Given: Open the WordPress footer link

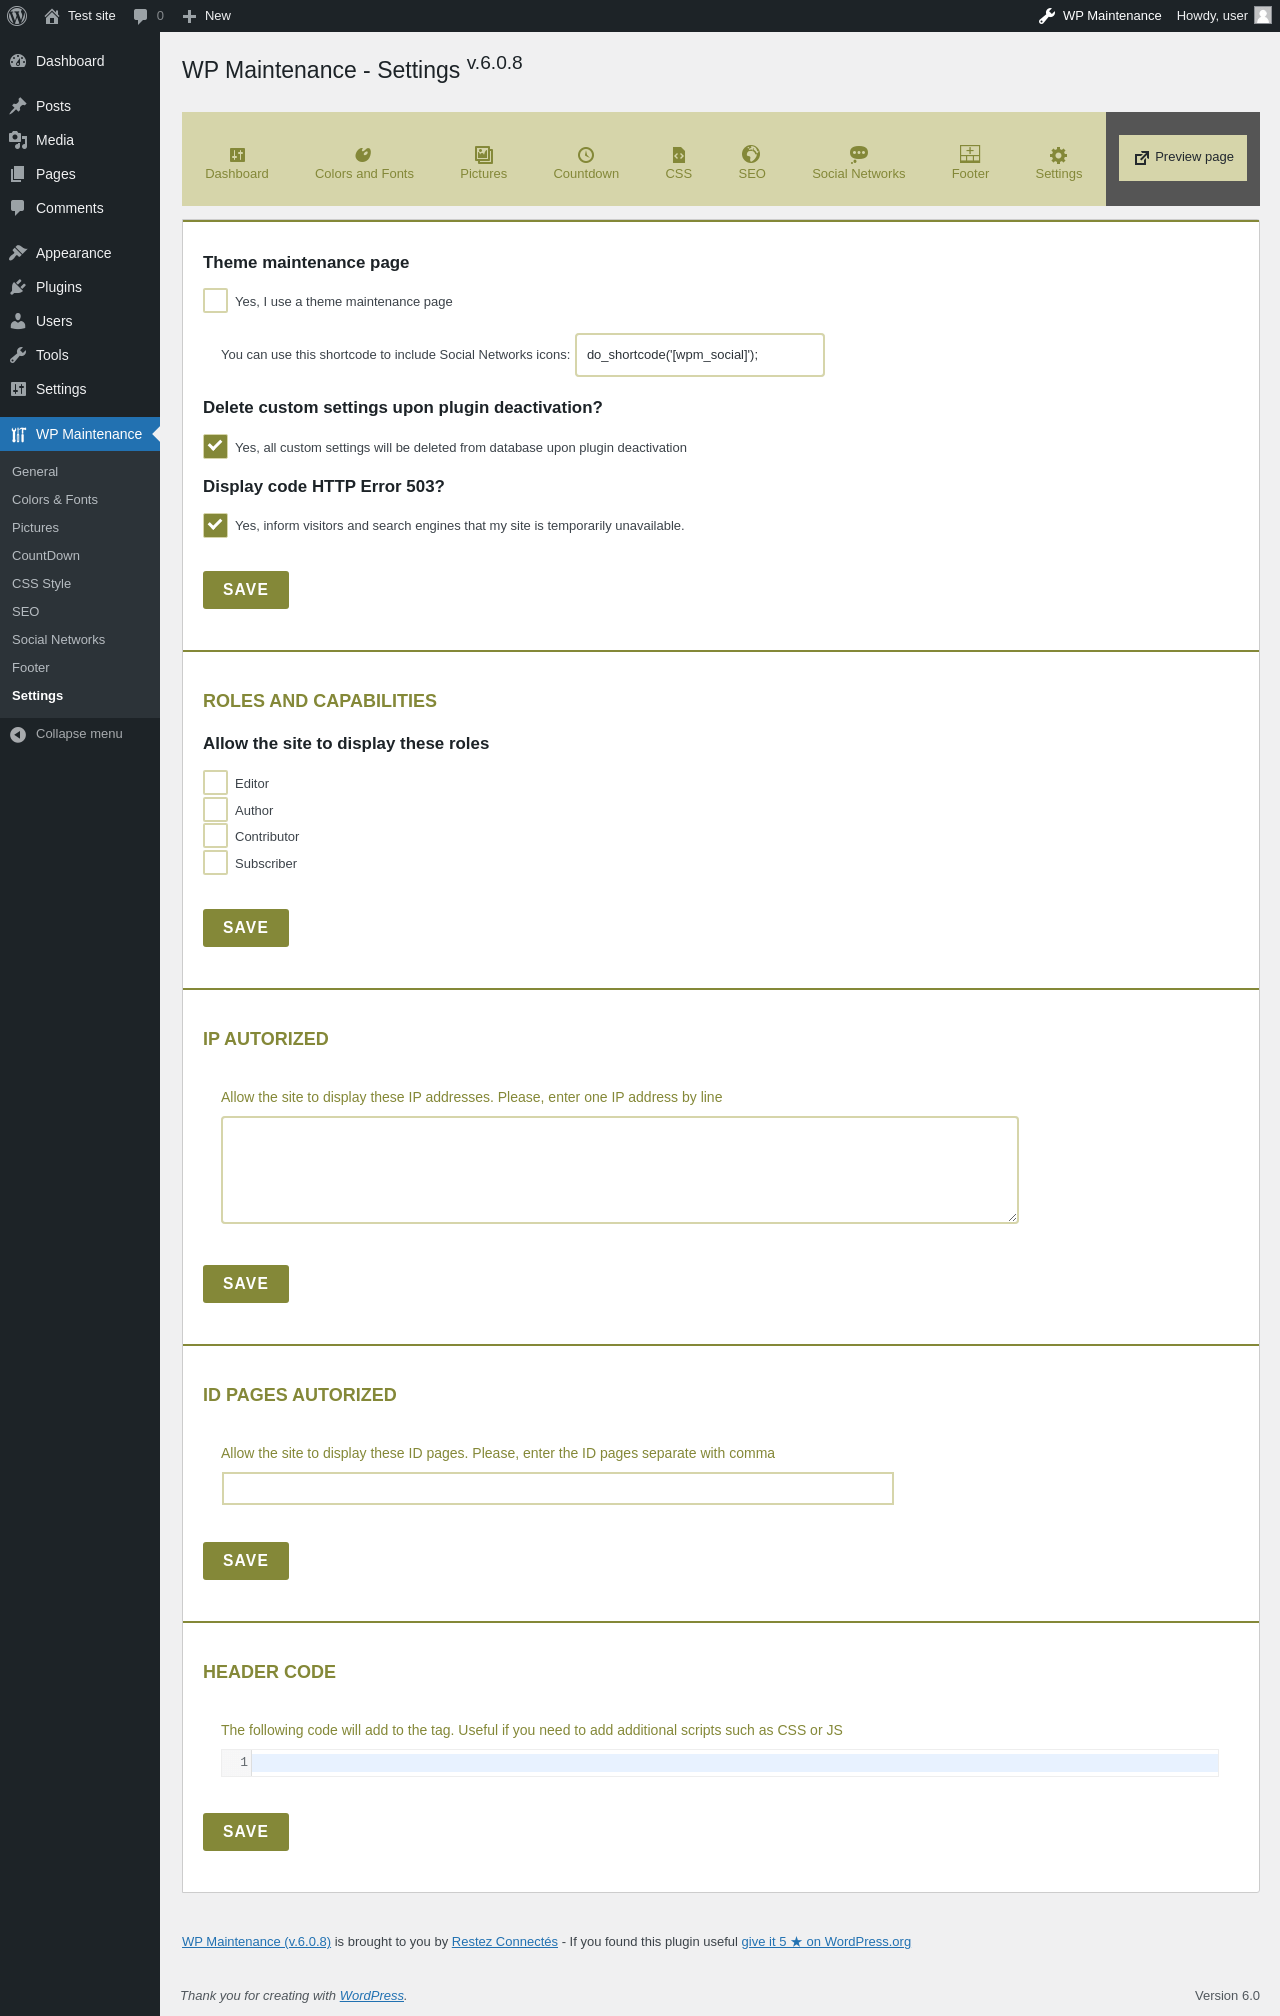Looking at the screenshot, I should 372,1996.
